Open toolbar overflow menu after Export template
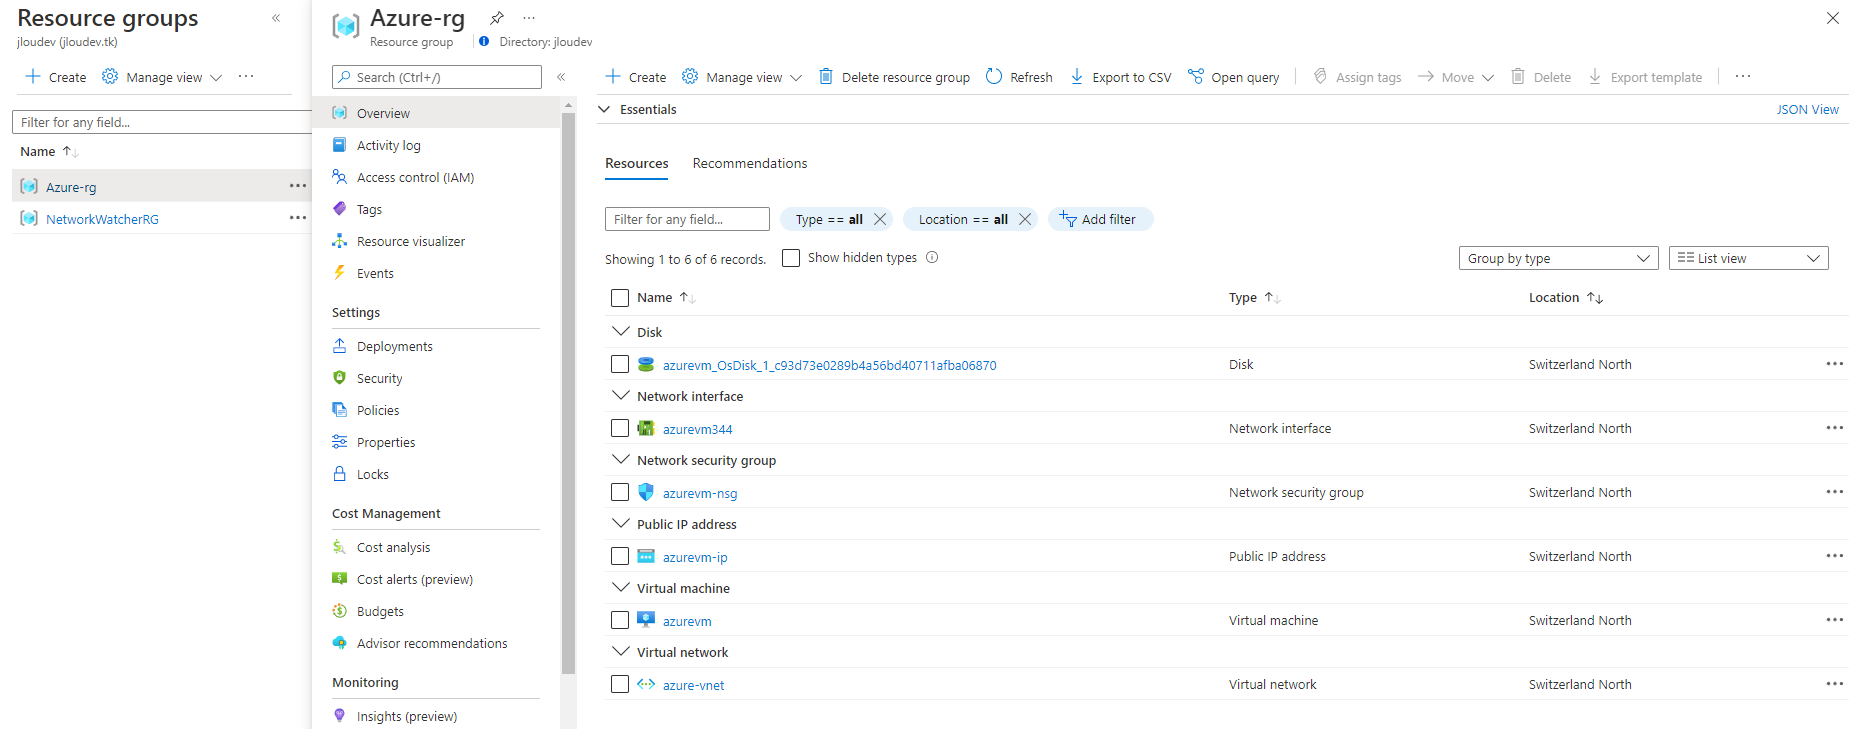This screenshot has width=1859, height=729. coord(1743,77)
